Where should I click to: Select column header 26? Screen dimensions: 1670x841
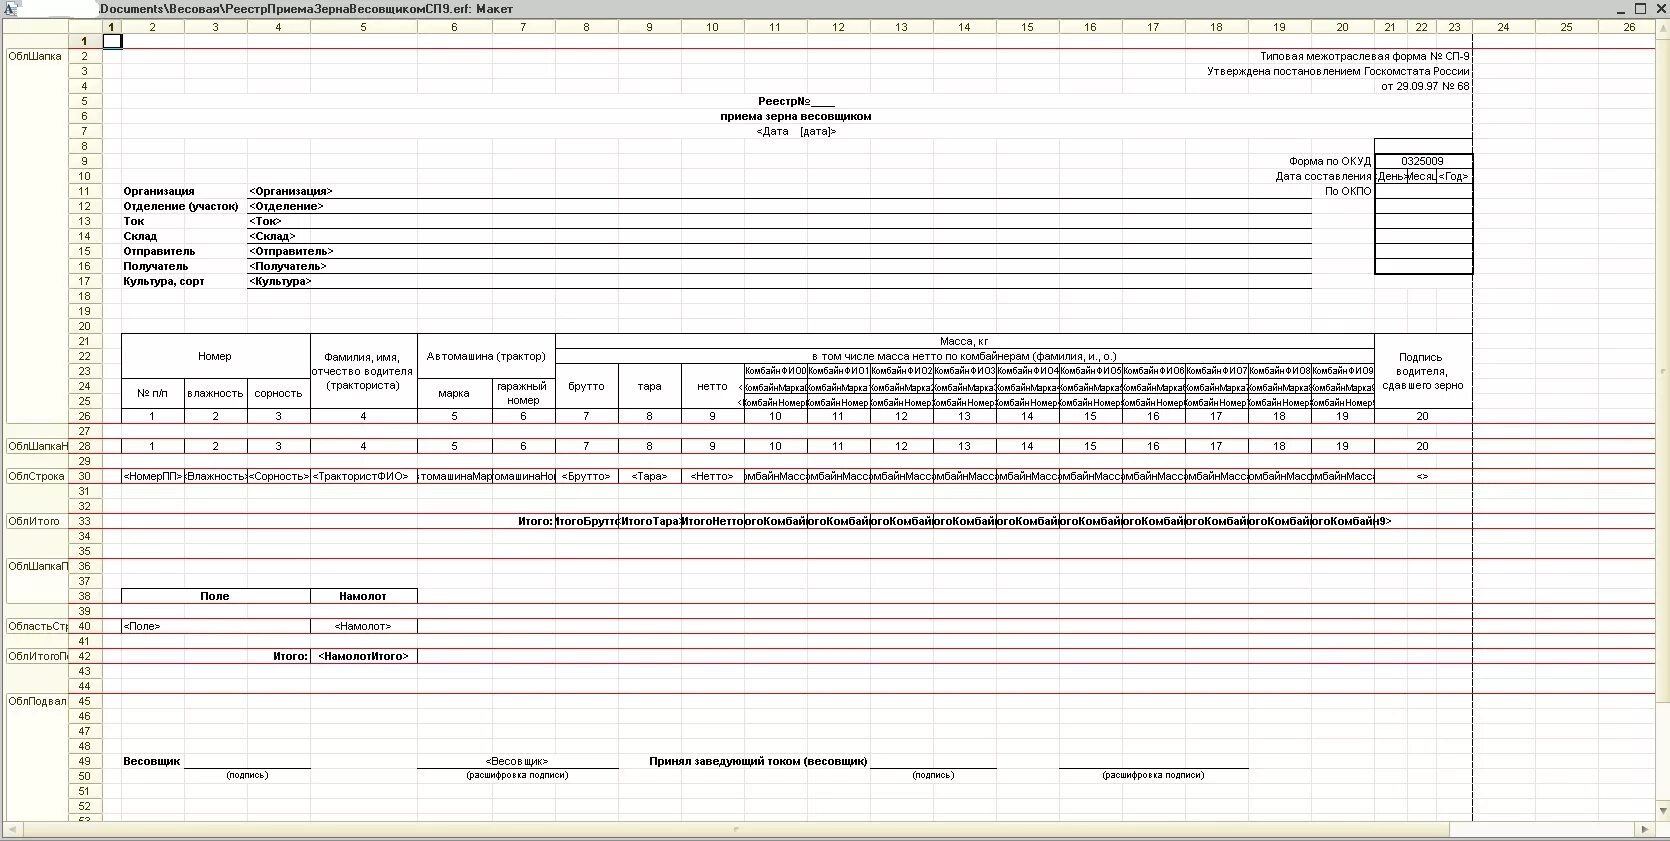[1629, 27]
